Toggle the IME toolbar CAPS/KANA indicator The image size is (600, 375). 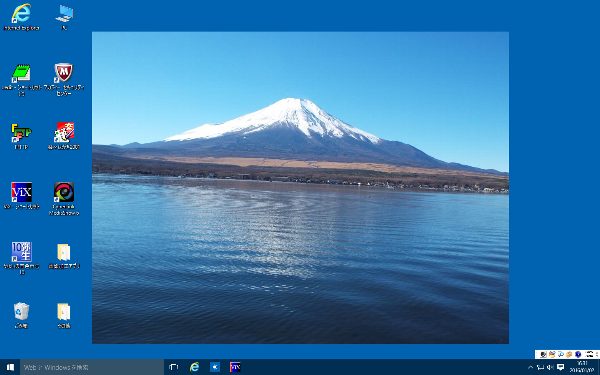click(590, 354)
